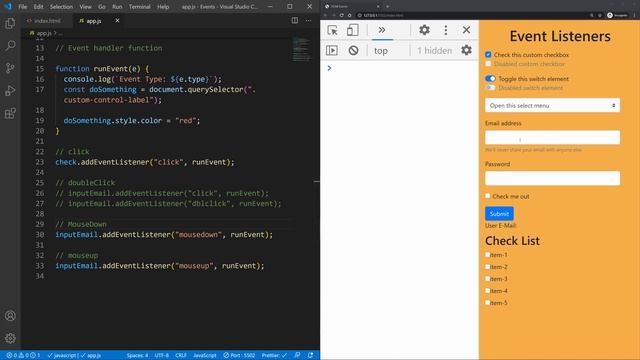Open the Manage gear in VS Code
The image size is (640, 360).
point(10,338)
